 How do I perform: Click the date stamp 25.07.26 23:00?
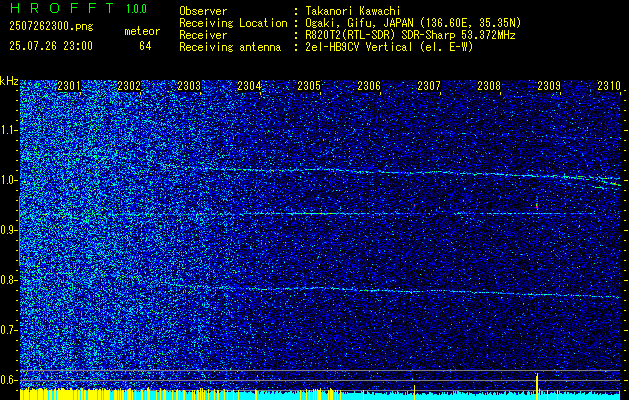point(51,46)
